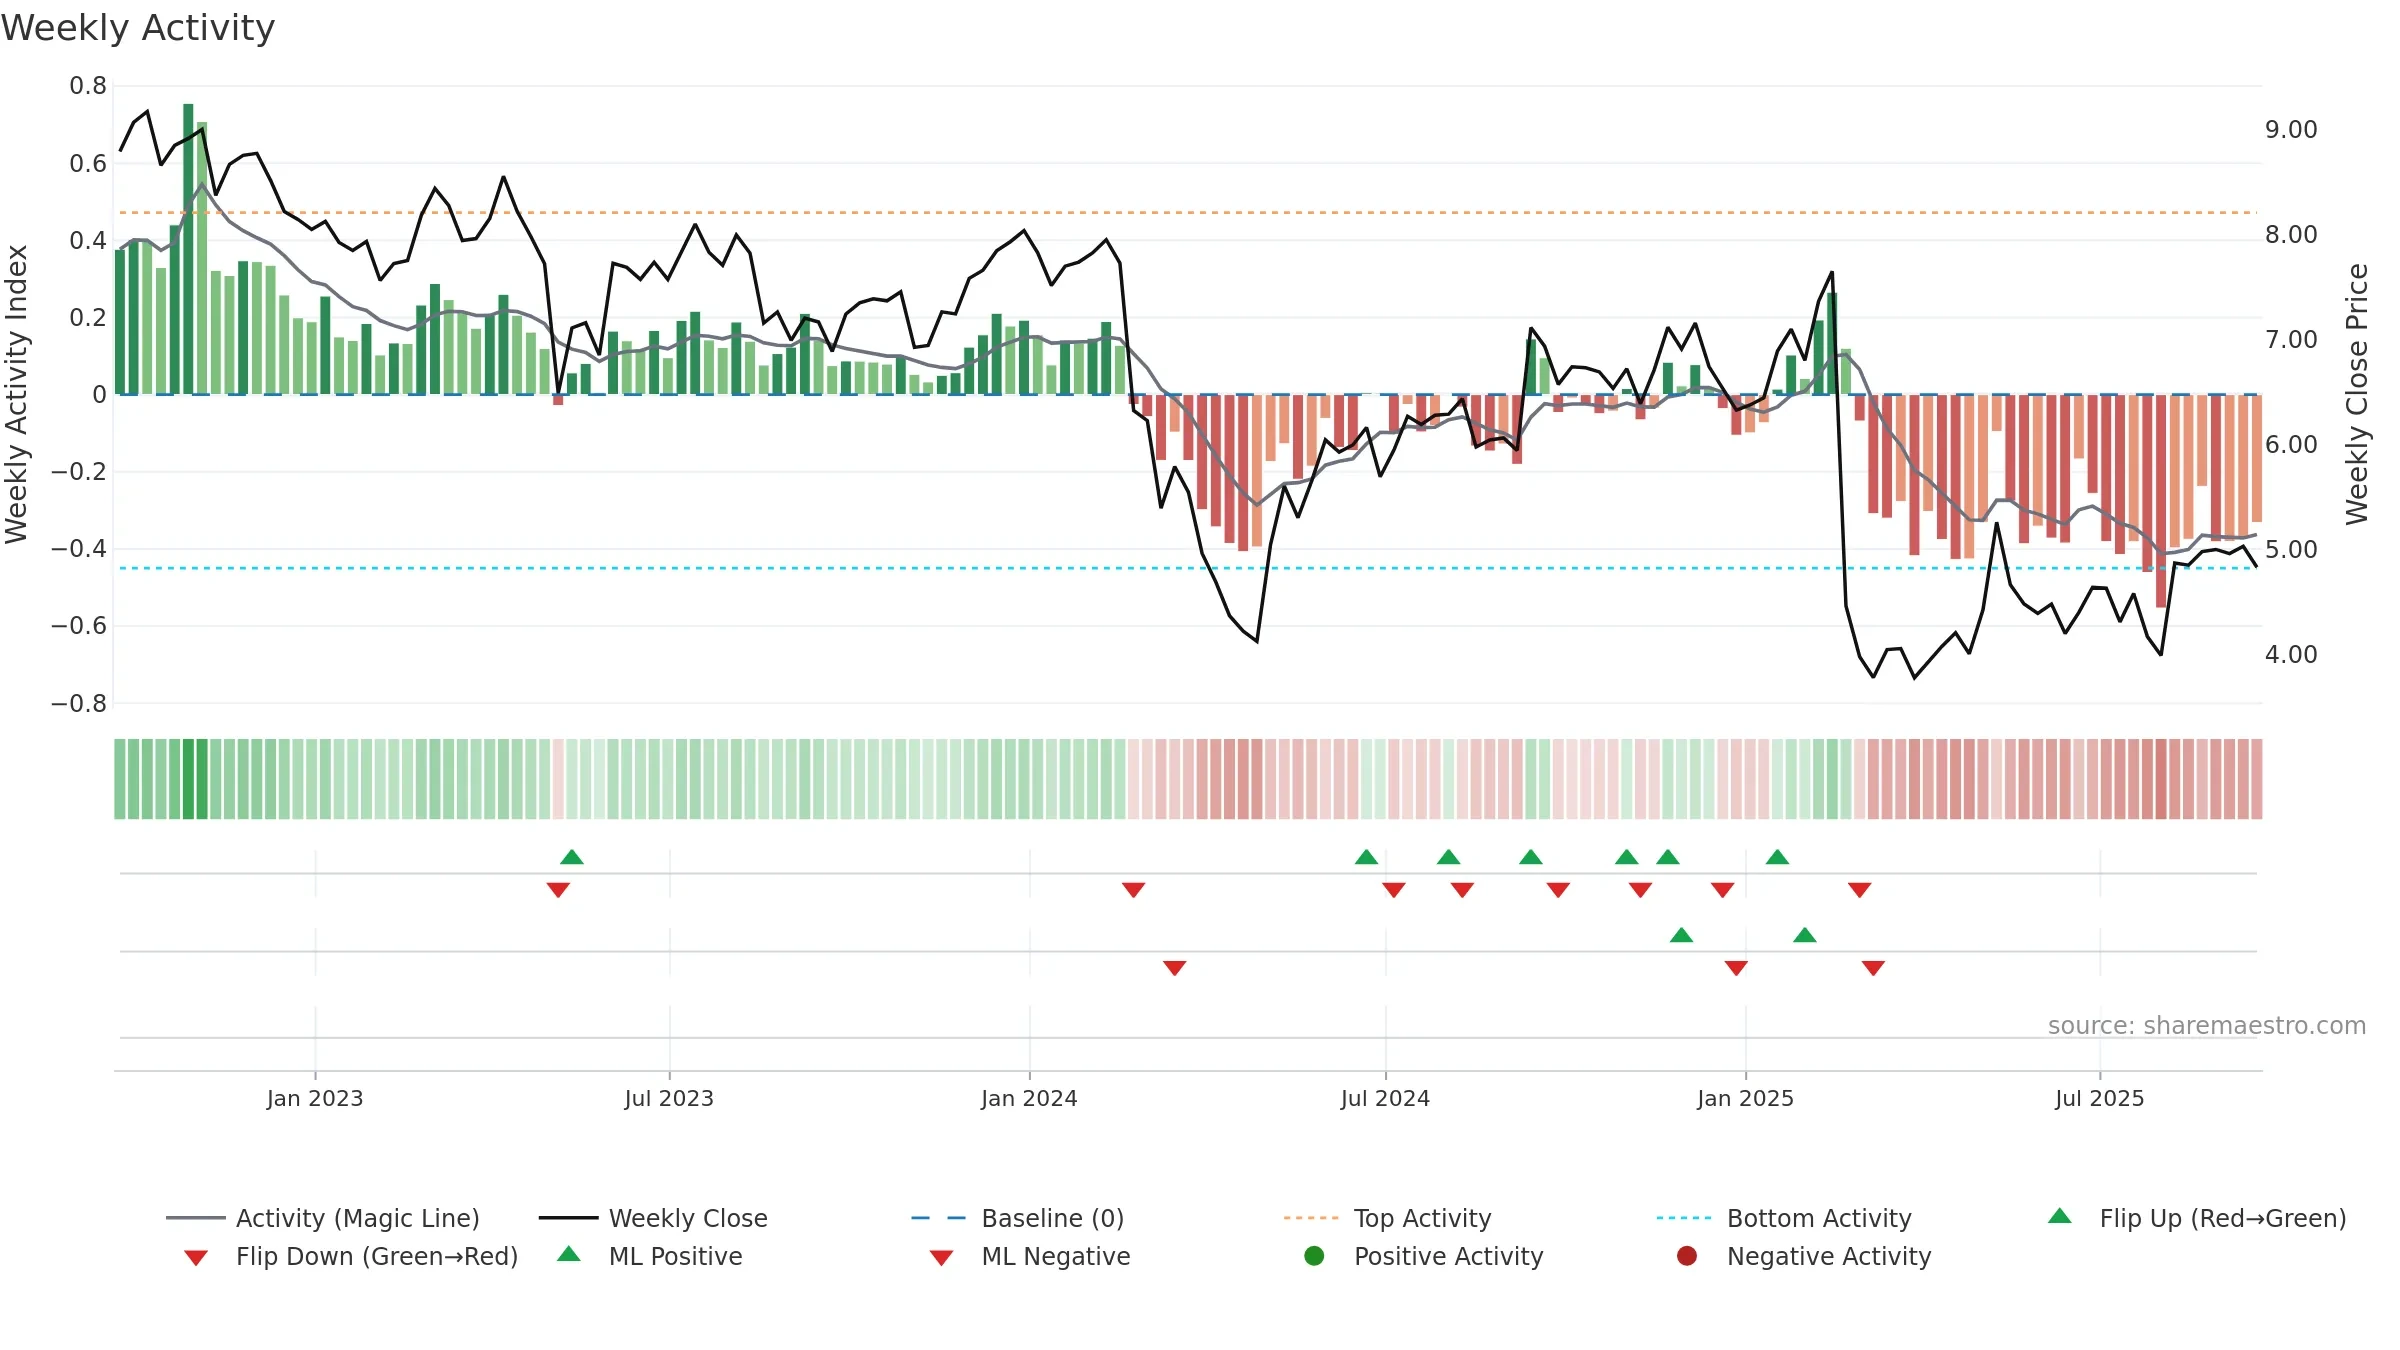Screen dimensions: 2400x1350
Task: Click the Positive Activity green circle icon
Action: point(1314,1256)
